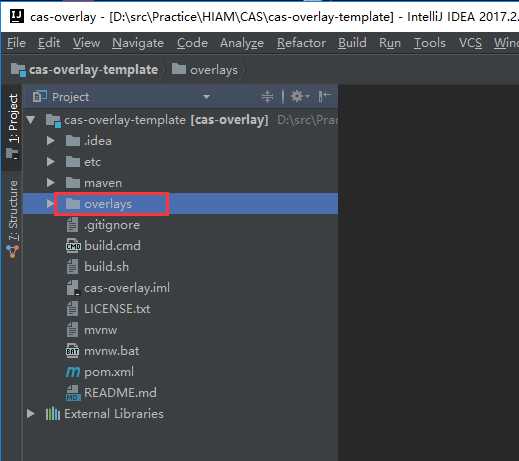Screen dimensions: 519x461
Task: Select the etc folder icon
Action: tap(73, 162)
